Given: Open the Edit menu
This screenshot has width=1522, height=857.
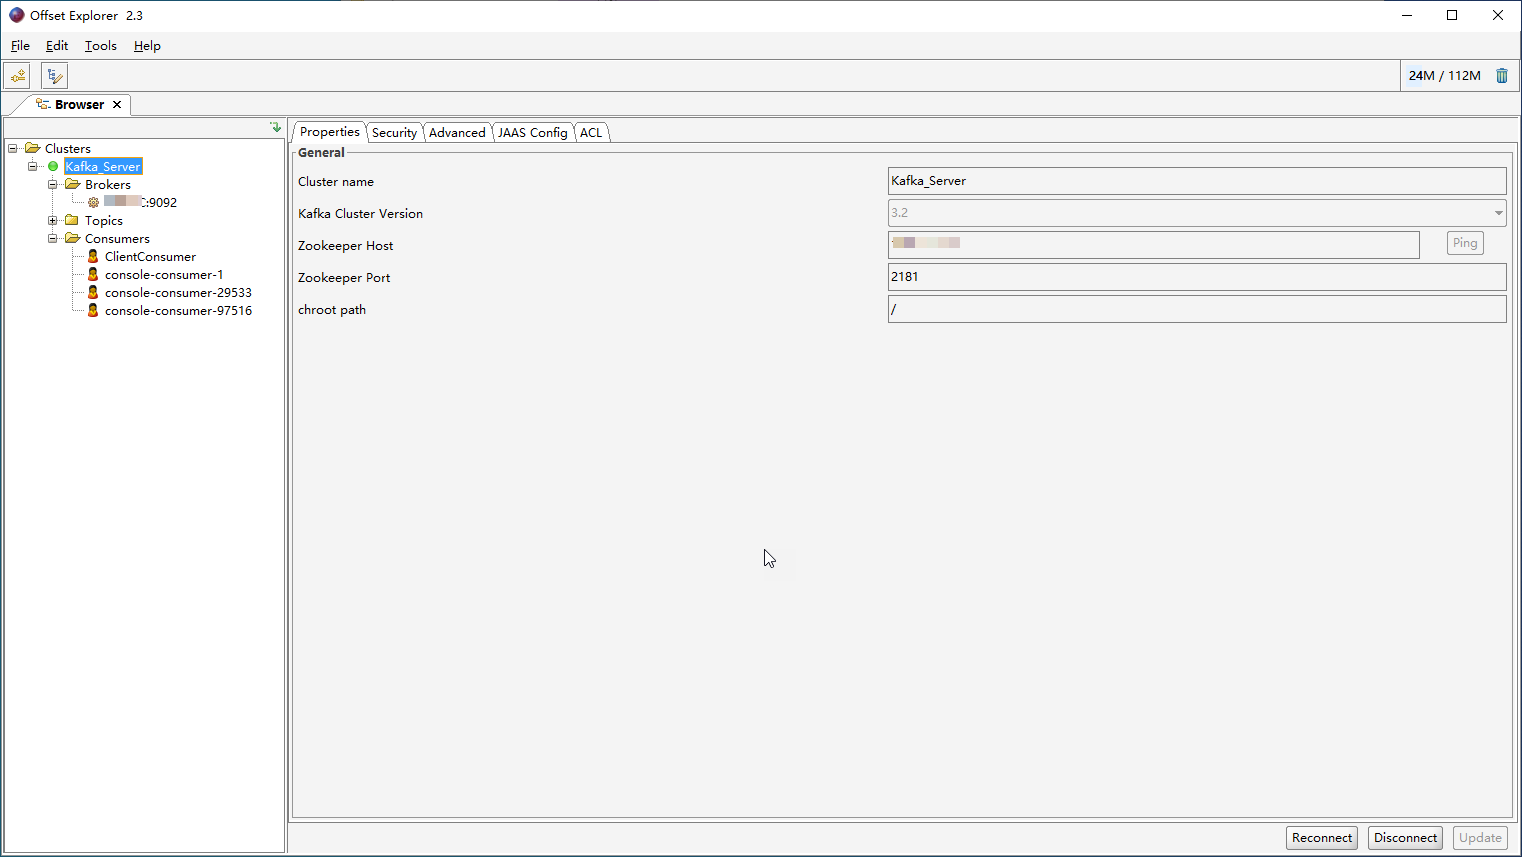Looking at the screenshot, I should (x=57, y=46).
